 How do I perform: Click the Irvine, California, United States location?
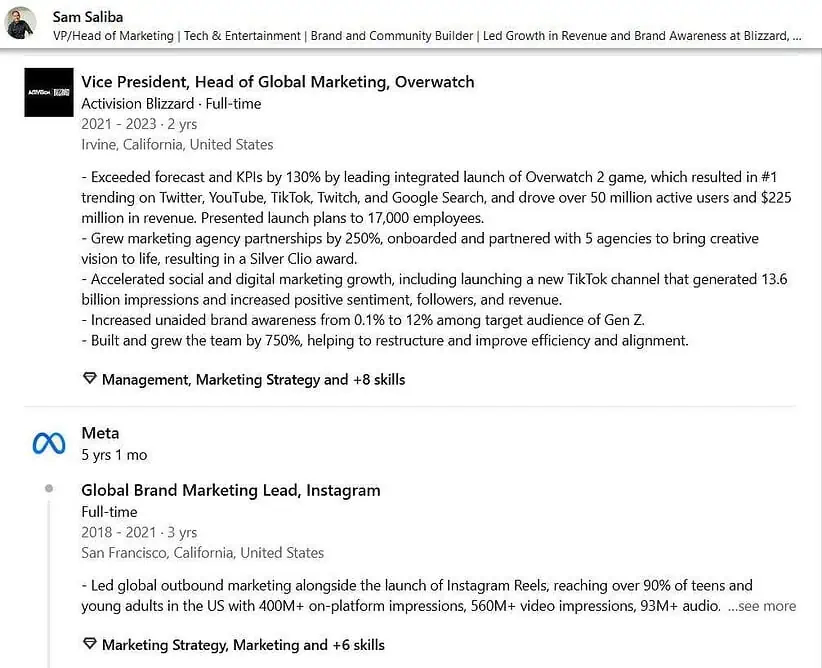tap(177, 144)
